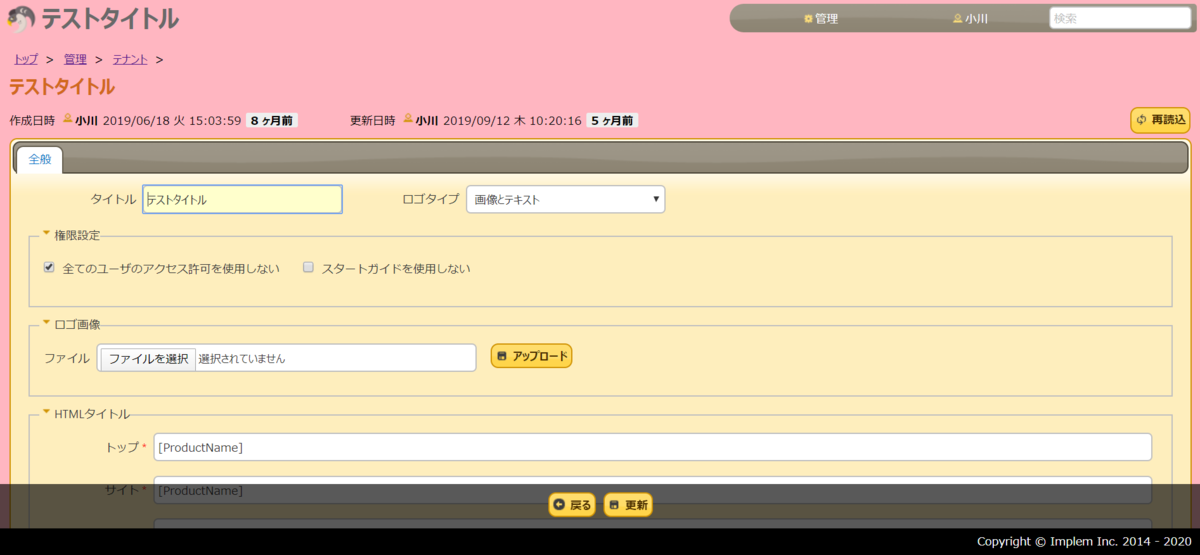Click the bird logo icon beside テストタイトル

[21, 19]
